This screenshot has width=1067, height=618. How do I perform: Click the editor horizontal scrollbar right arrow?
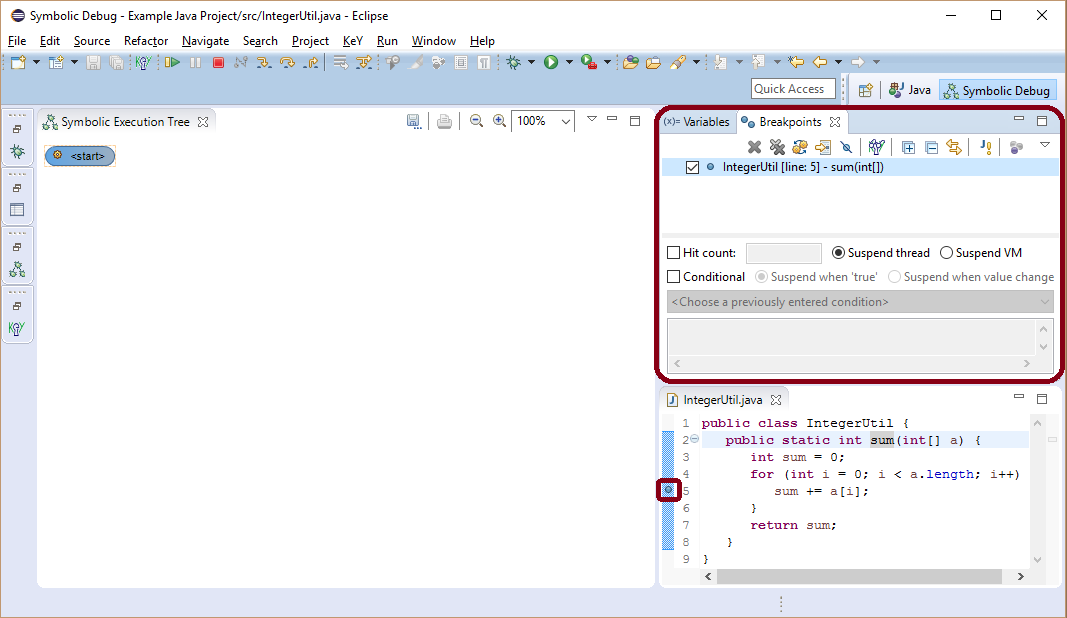pos(1021,576)
